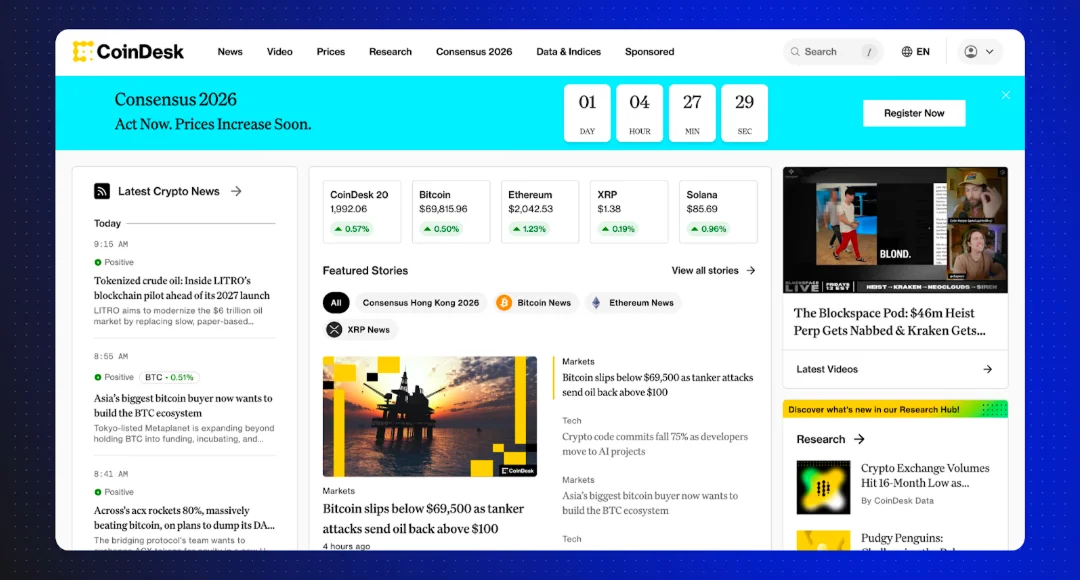Screen dimensions: 1080x580
Task: Click the Research Hub discovery banner
Action: (x=895, y=409)
